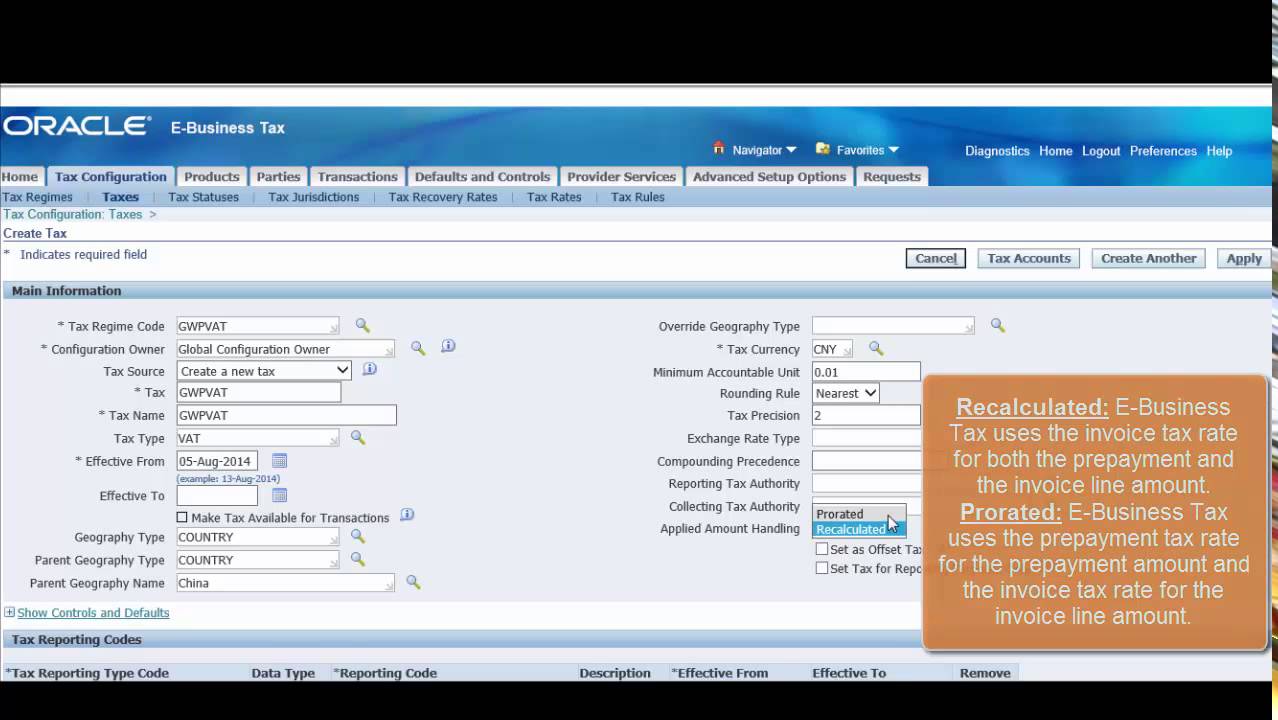Image resolution: width=1278 pixels, height=720 pixels.
Task: Click the Favorites folder icon
Action: tap(823, 149)
